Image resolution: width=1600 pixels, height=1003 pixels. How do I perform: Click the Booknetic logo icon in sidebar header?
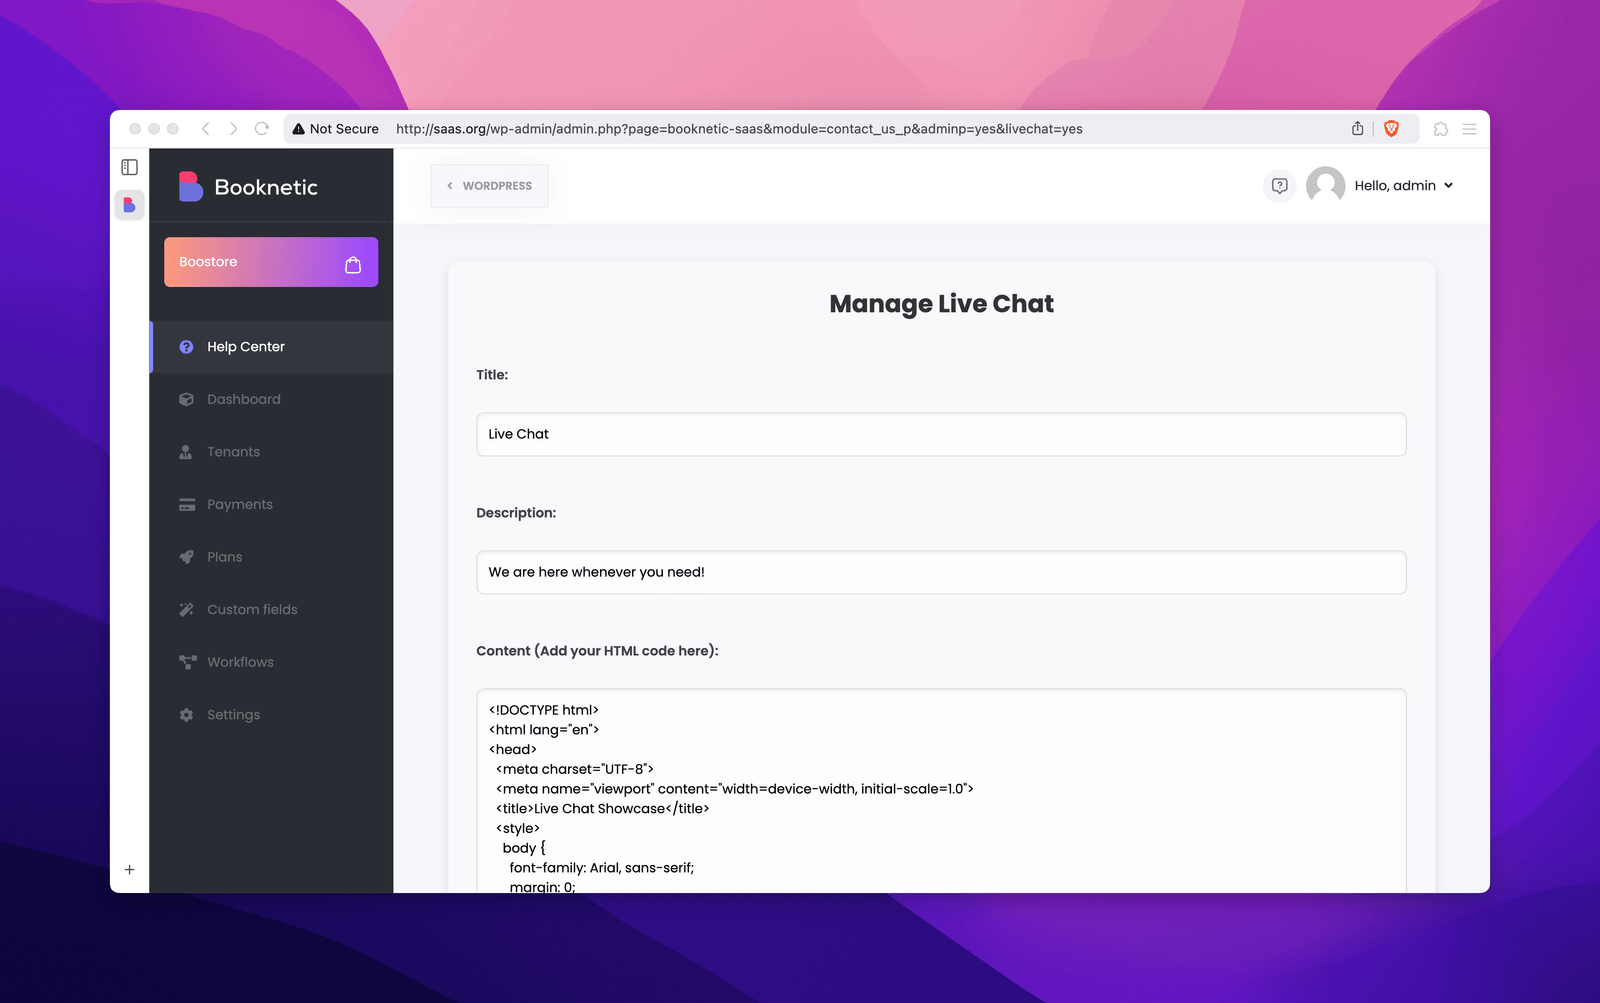click(190, 186)
